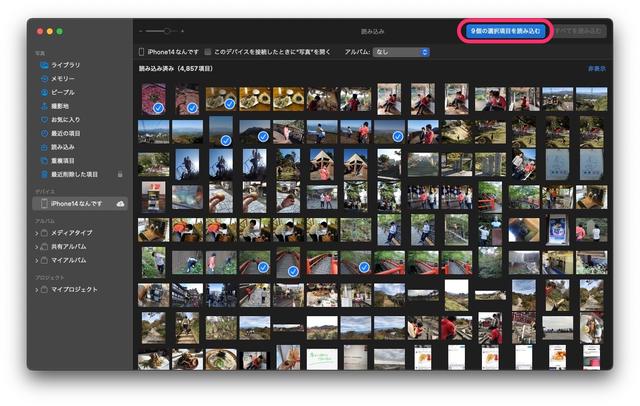Select 読み込み in the sidebar

point(62,146)
